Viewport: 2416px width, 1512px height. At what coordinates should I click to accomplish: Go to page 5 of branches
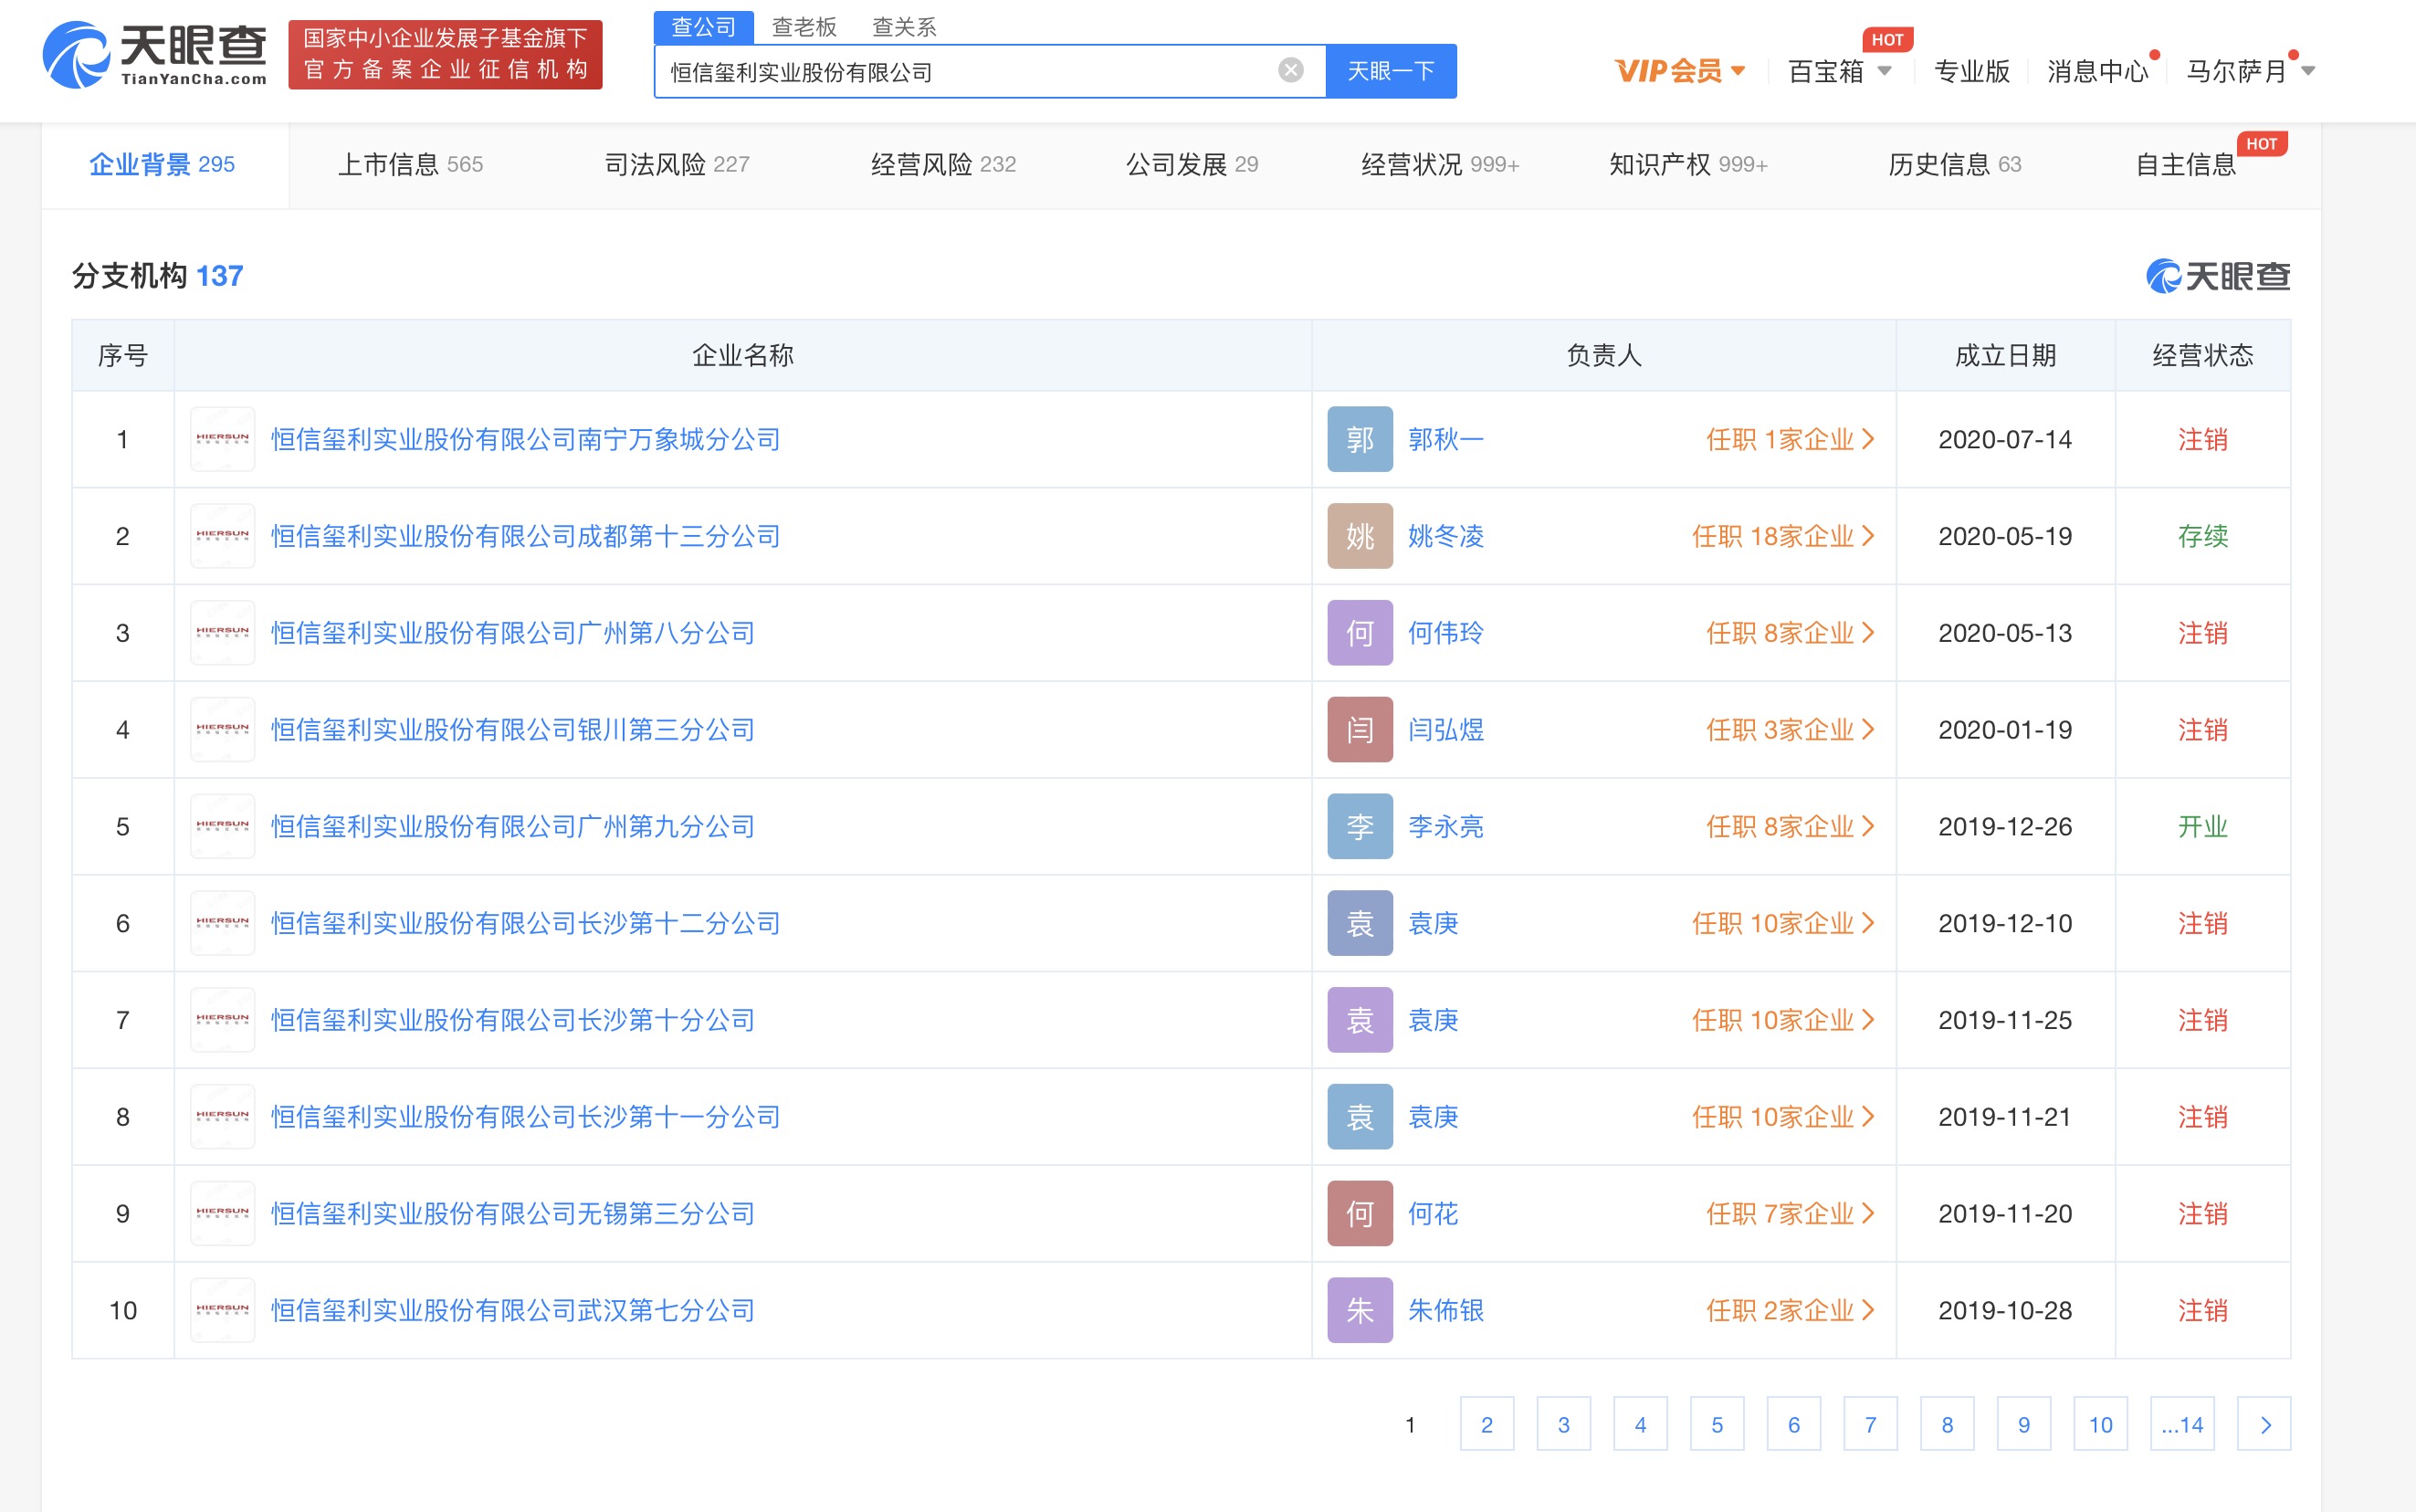coord(1716,1424)
